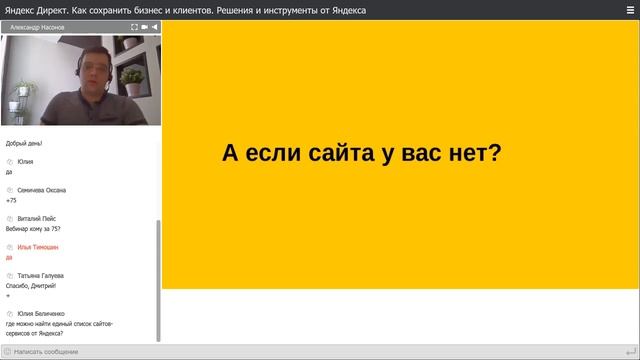Expand presenter video to fullscreen
This screenshot has width=640, height=360.
pos(134,27)
